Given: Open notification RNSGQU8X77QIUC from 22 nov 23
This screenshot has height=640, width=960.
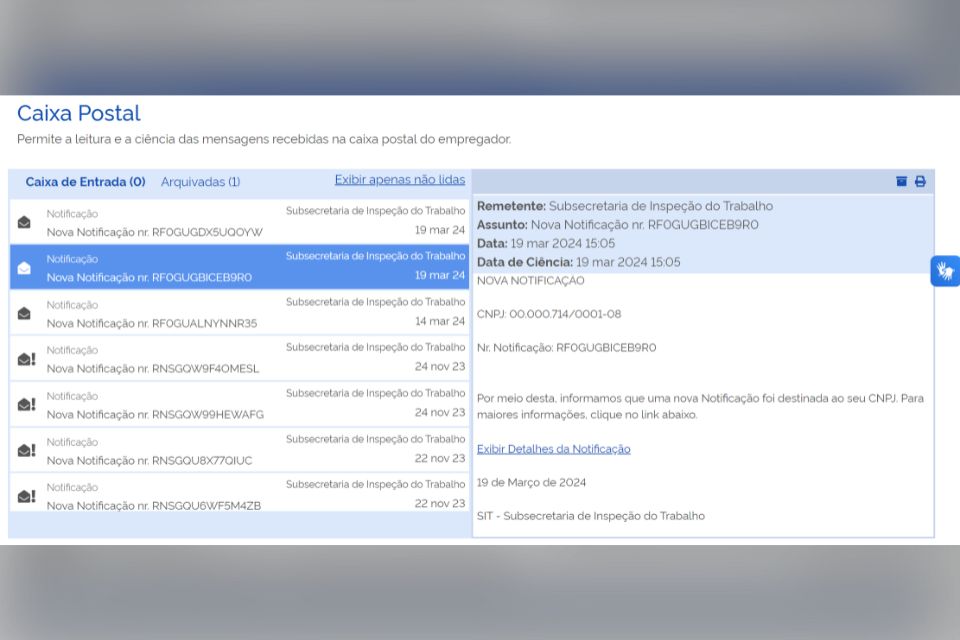Looking at the screenshot, I should pos(239,450).
